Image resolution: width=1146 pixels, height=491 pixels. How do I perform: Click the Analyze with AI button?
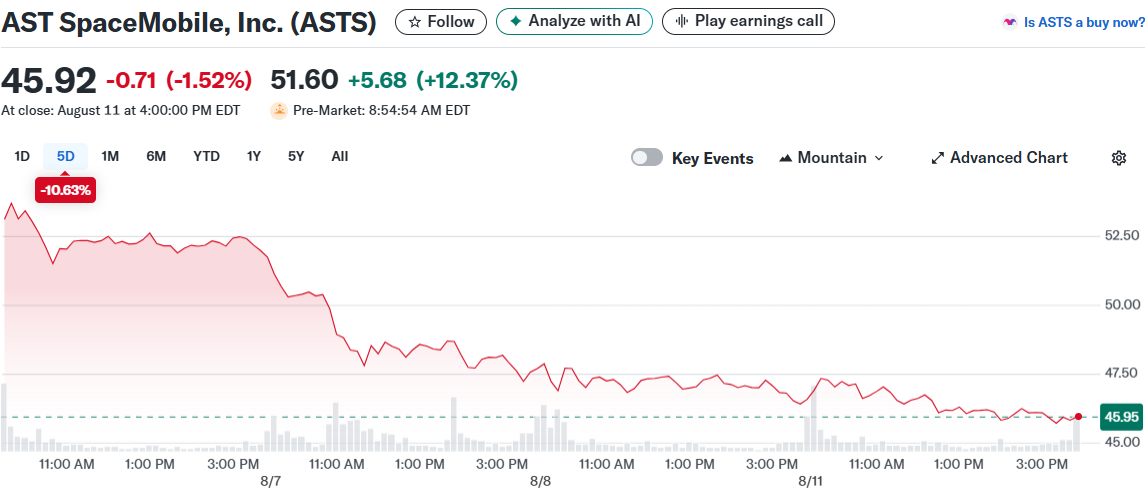574,21
